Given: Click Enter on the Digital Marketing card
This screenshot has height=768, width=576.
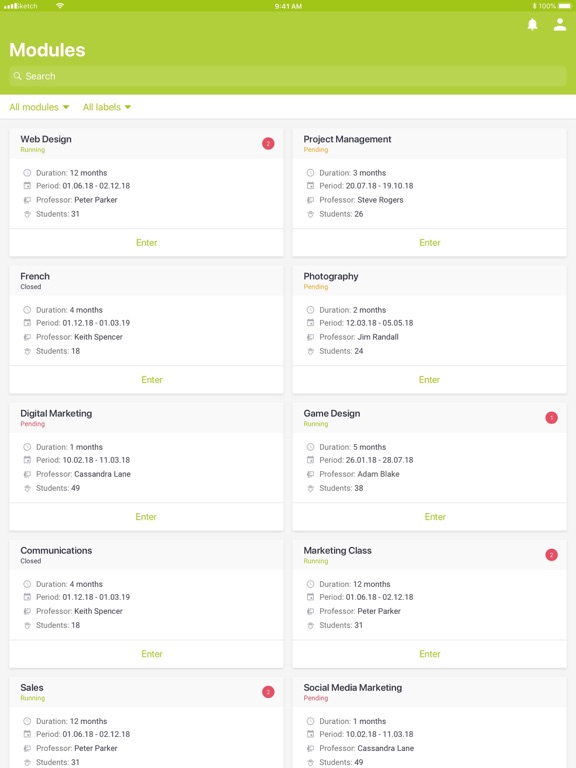Looking at the screenshot, I should tap(146, 517).
